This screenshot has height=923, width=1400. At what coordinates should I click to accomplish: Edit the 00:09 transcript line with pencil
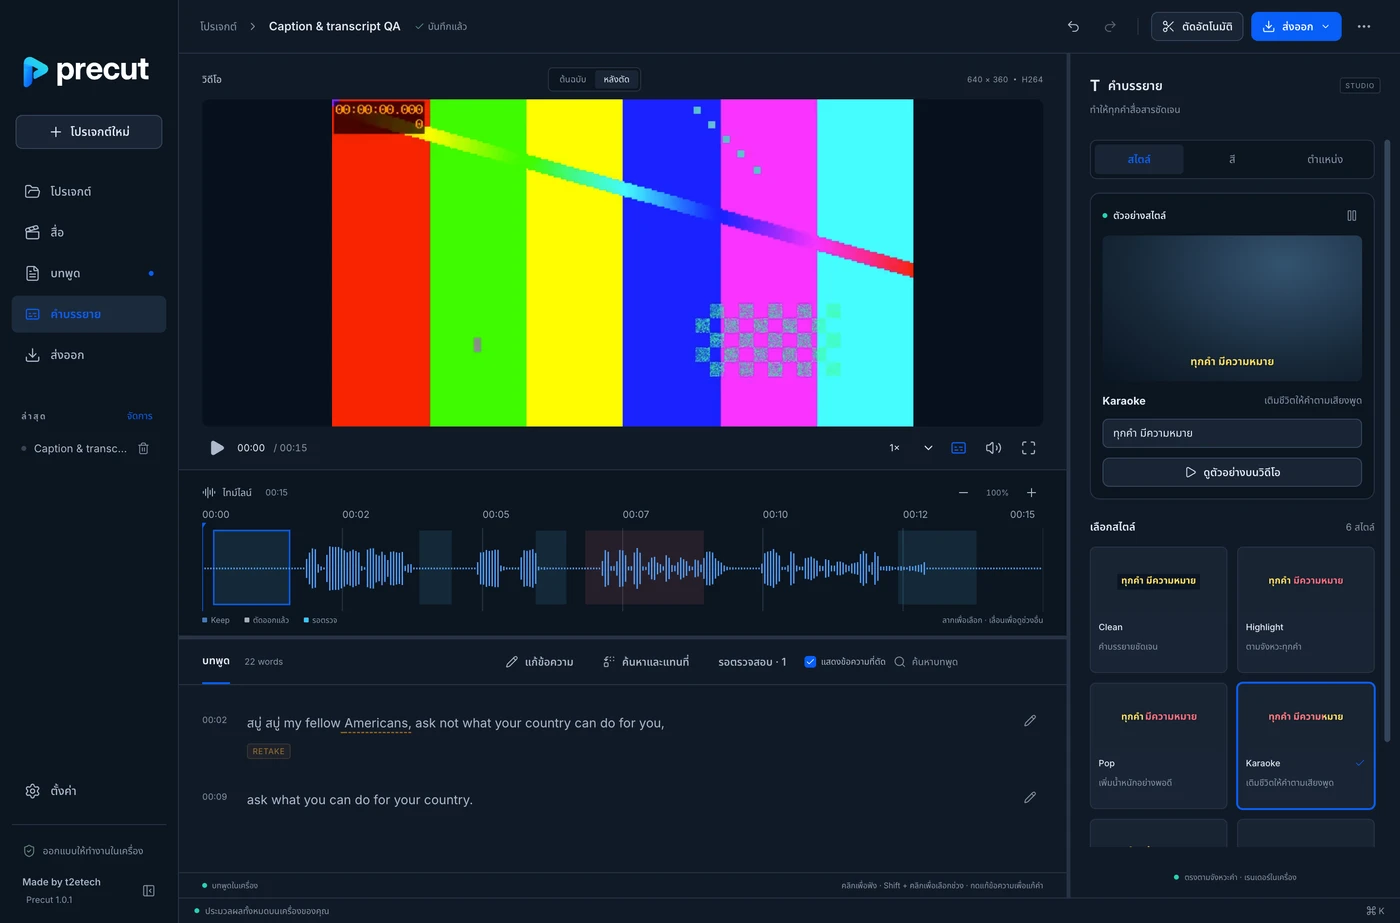click(1030, 798)
